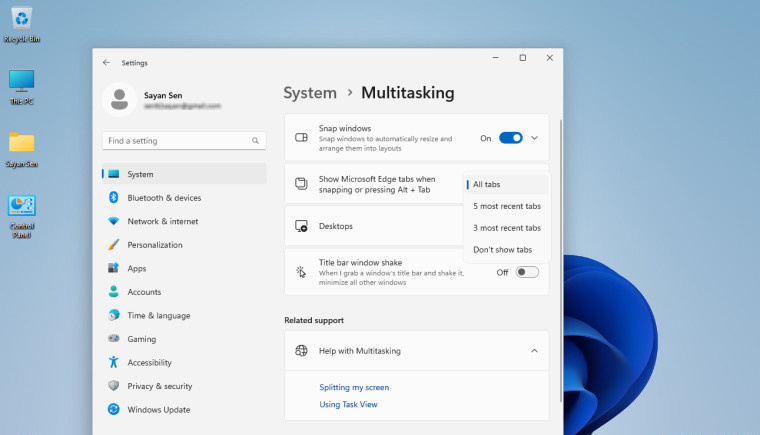Image resolution: width=760 pixels, height=435 pixels.
Task: Click the Accessibility figure icon
Action: [113, 362]
